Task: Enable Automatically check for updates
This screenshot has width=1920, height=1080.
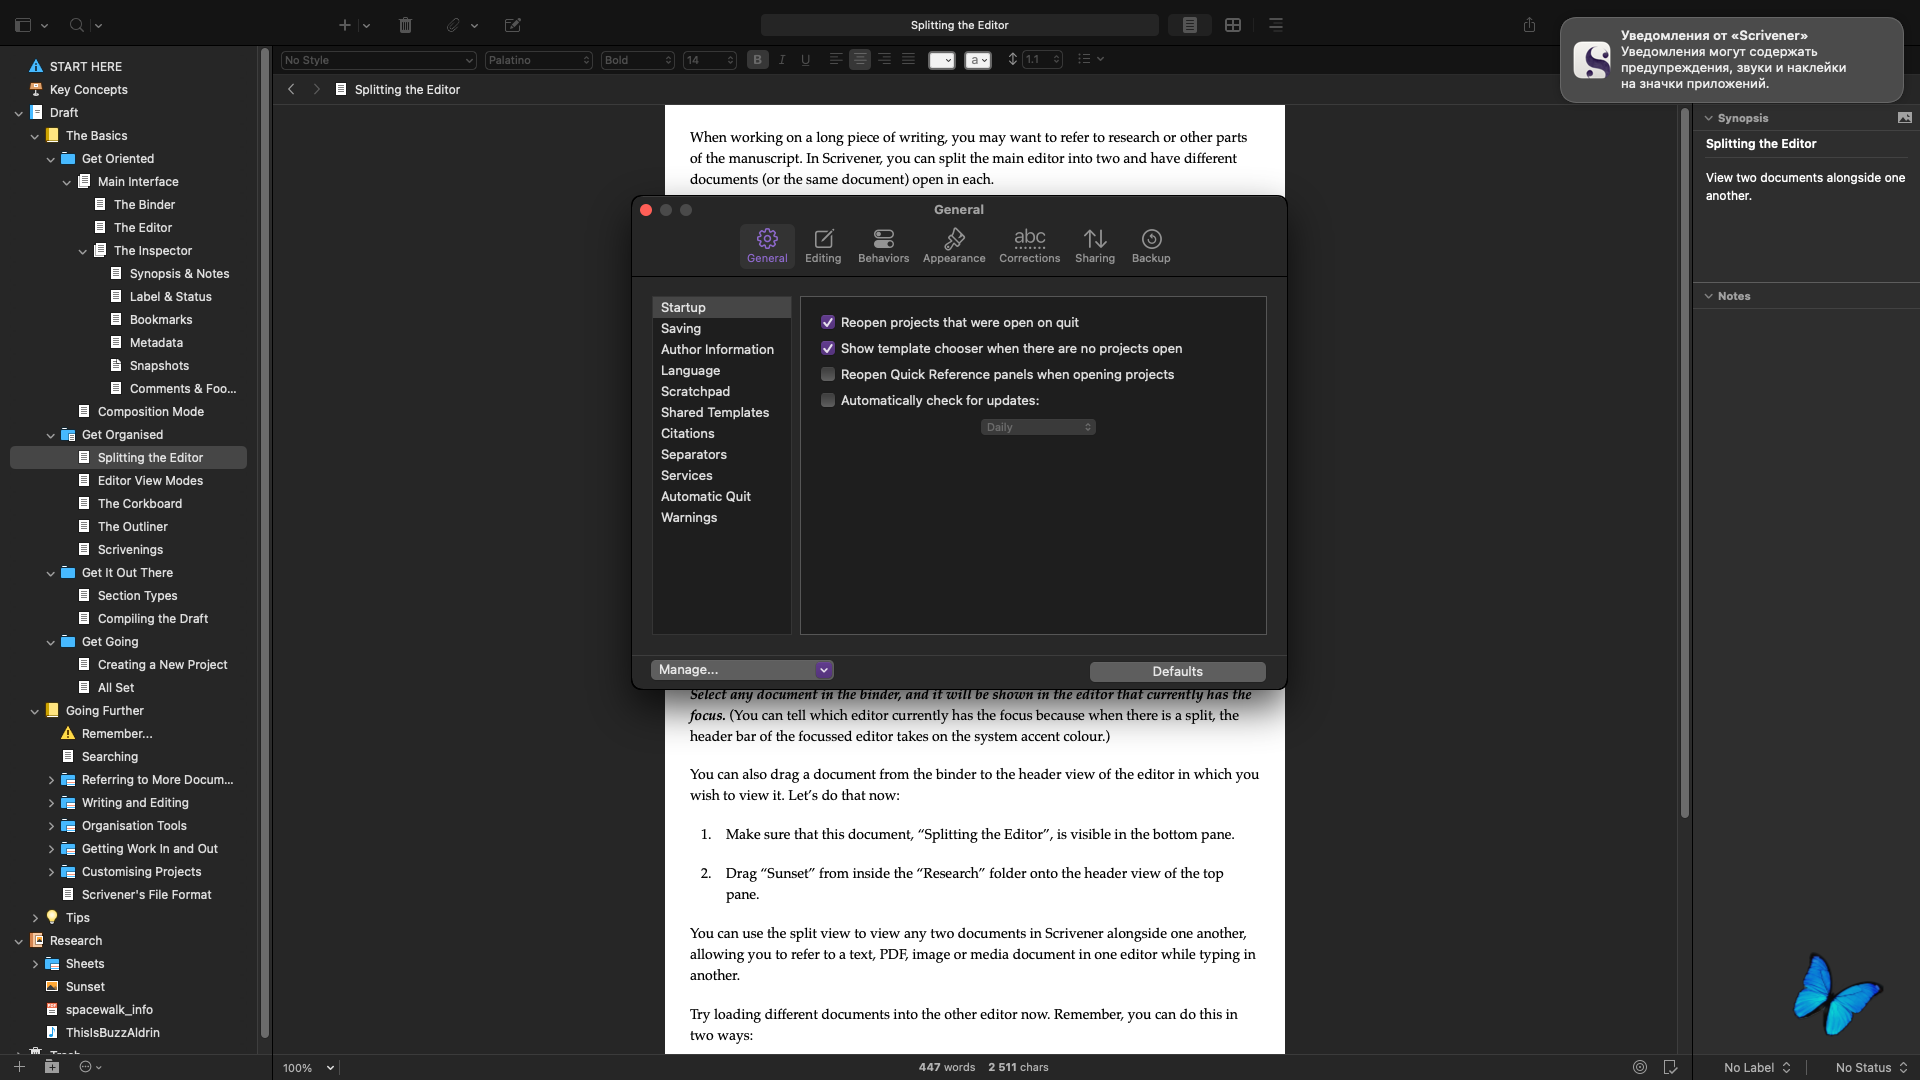Action: point(828,400)
